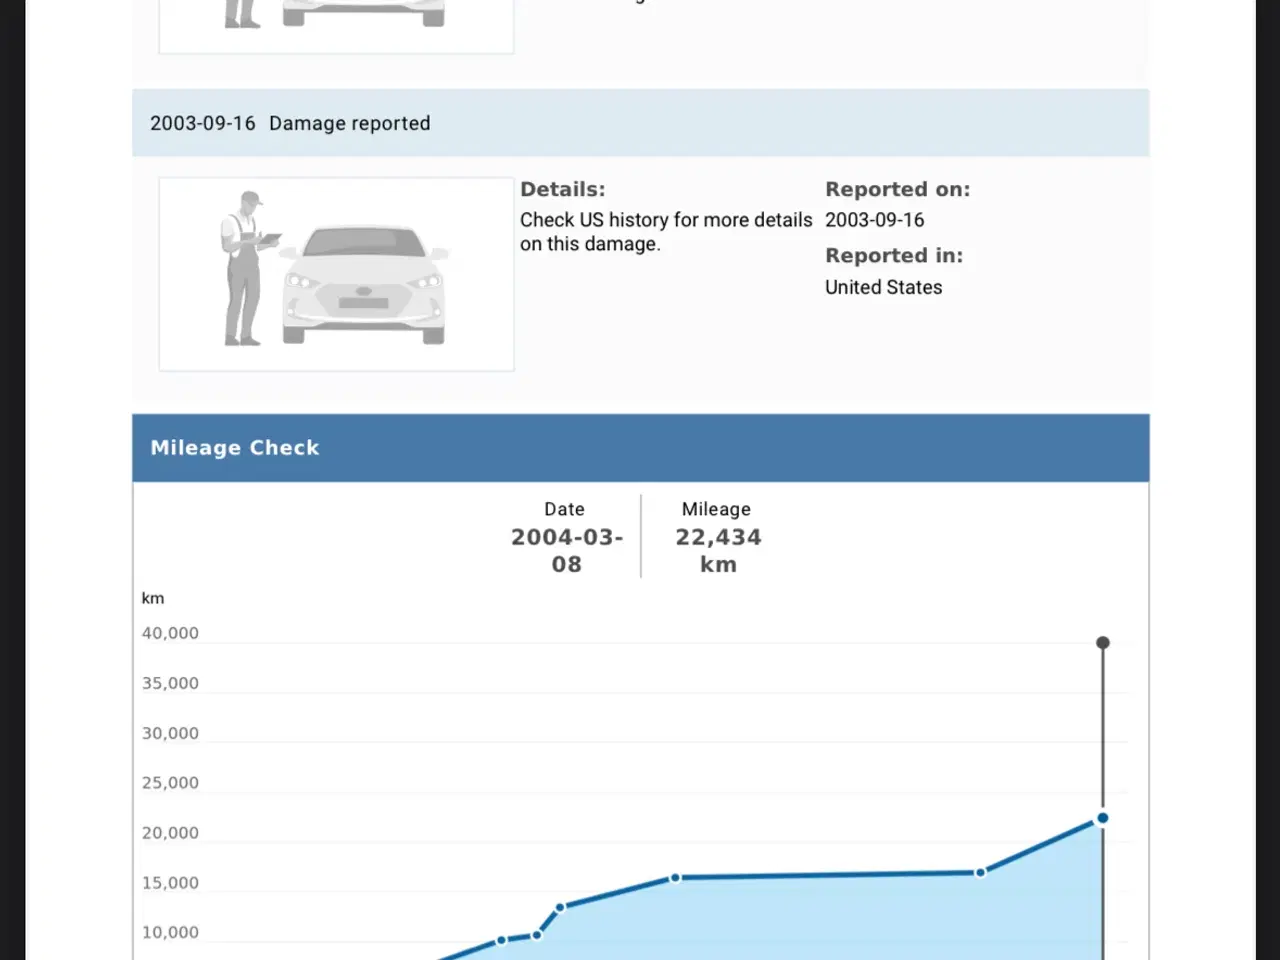Click the white car in the damage illustration
1280x960 pixels.
point(364,284)
